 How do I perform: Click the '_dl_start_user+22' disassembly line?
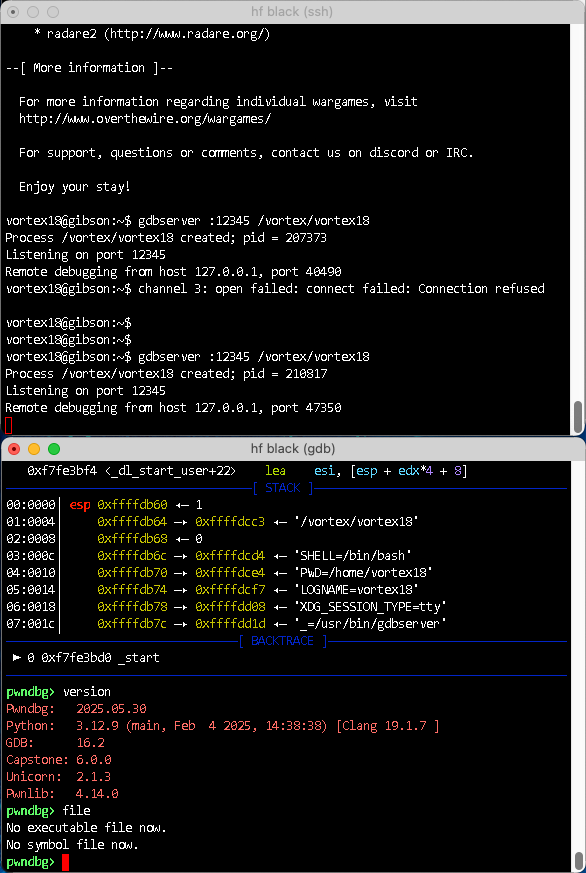247,471
